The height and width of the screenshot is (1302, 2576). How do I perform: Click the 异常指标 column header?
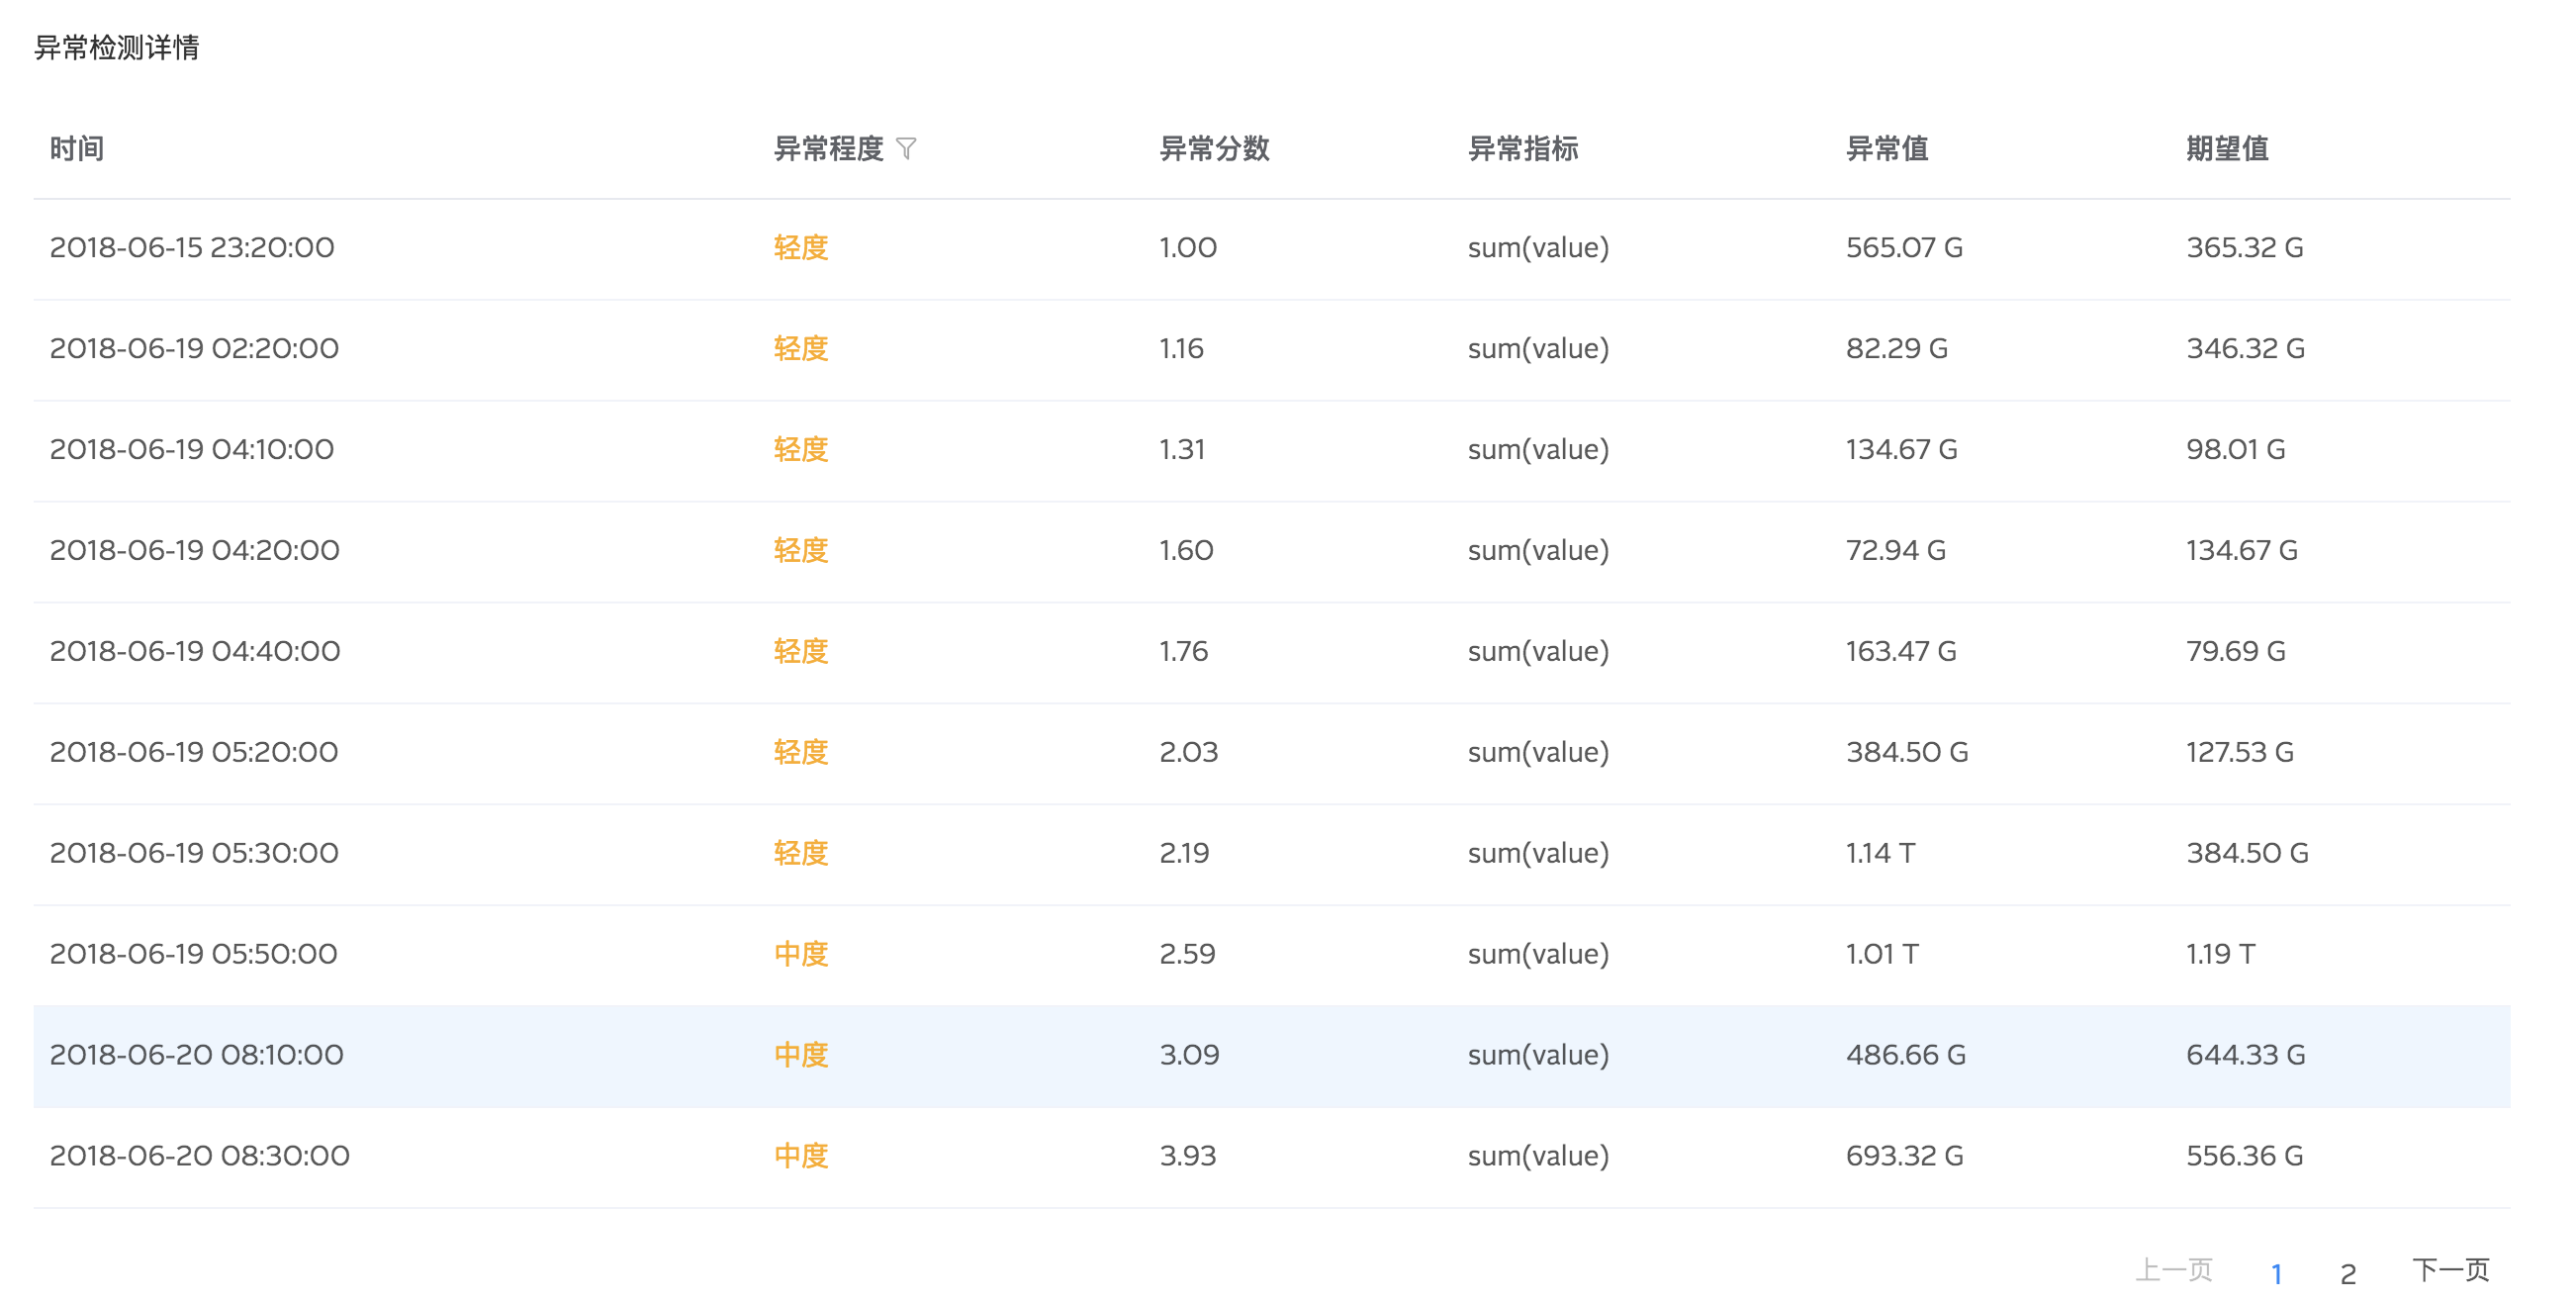pyautogui.click(x=1523, y=149)
